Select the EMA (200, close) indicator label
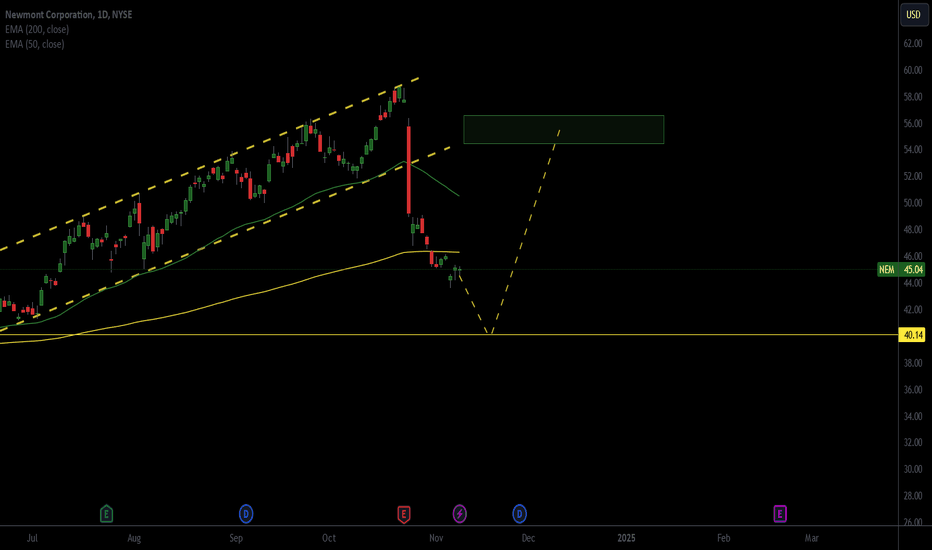The image size is (932, 550). click(37, 29)
